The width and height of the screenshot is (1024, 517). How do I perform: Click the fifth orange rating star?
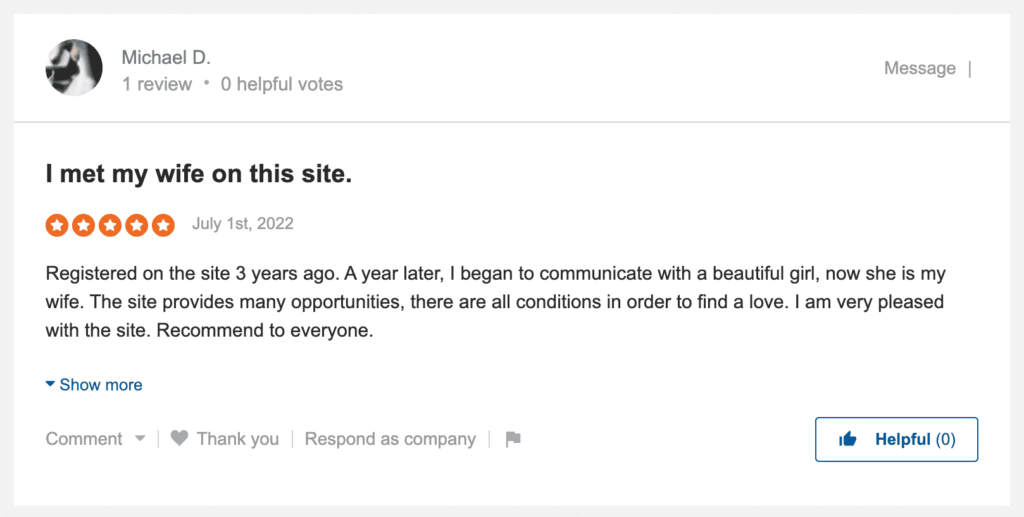(x=163, y=225)
